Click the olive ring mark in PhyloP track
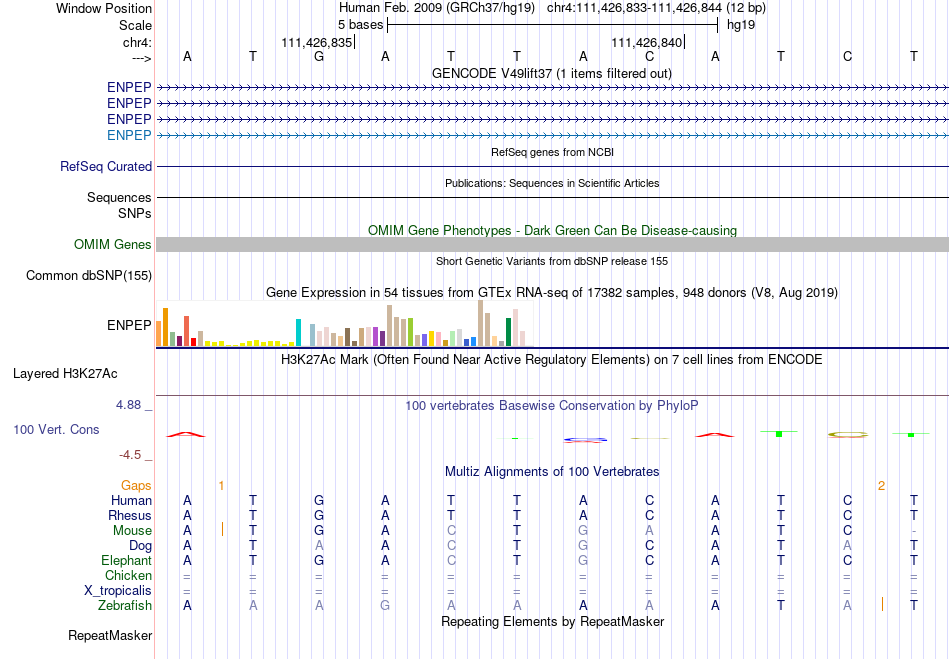This screenshot has height=659, width=950. (848, 434)
